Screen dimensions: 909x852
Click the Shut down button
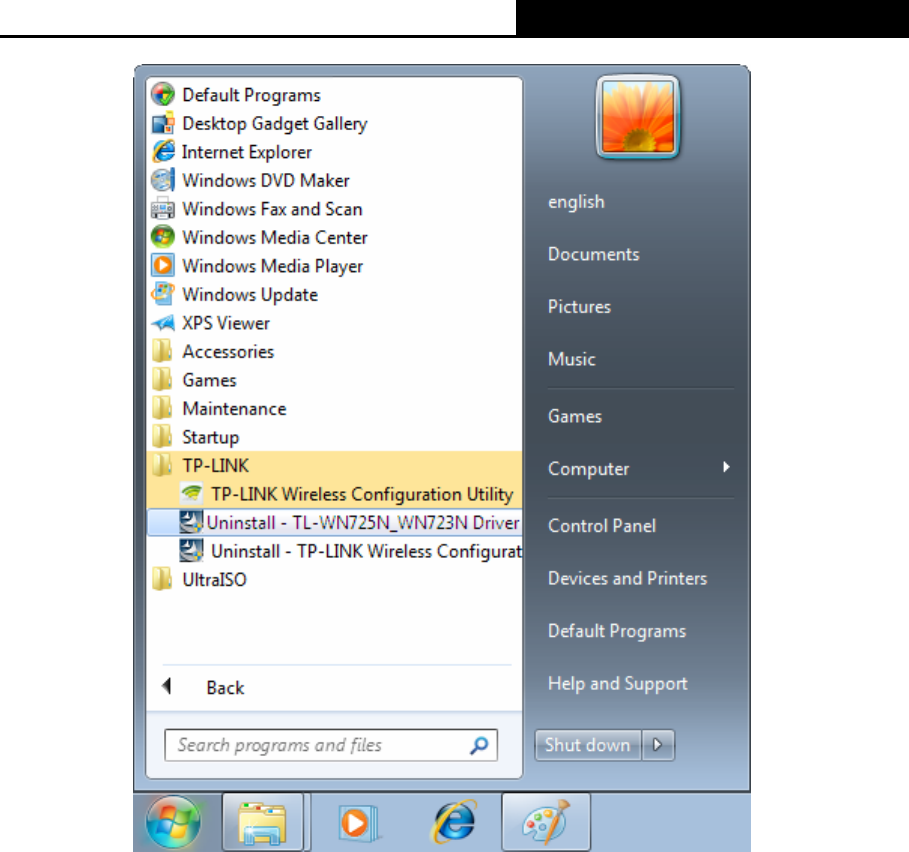[x=588, y=745]
